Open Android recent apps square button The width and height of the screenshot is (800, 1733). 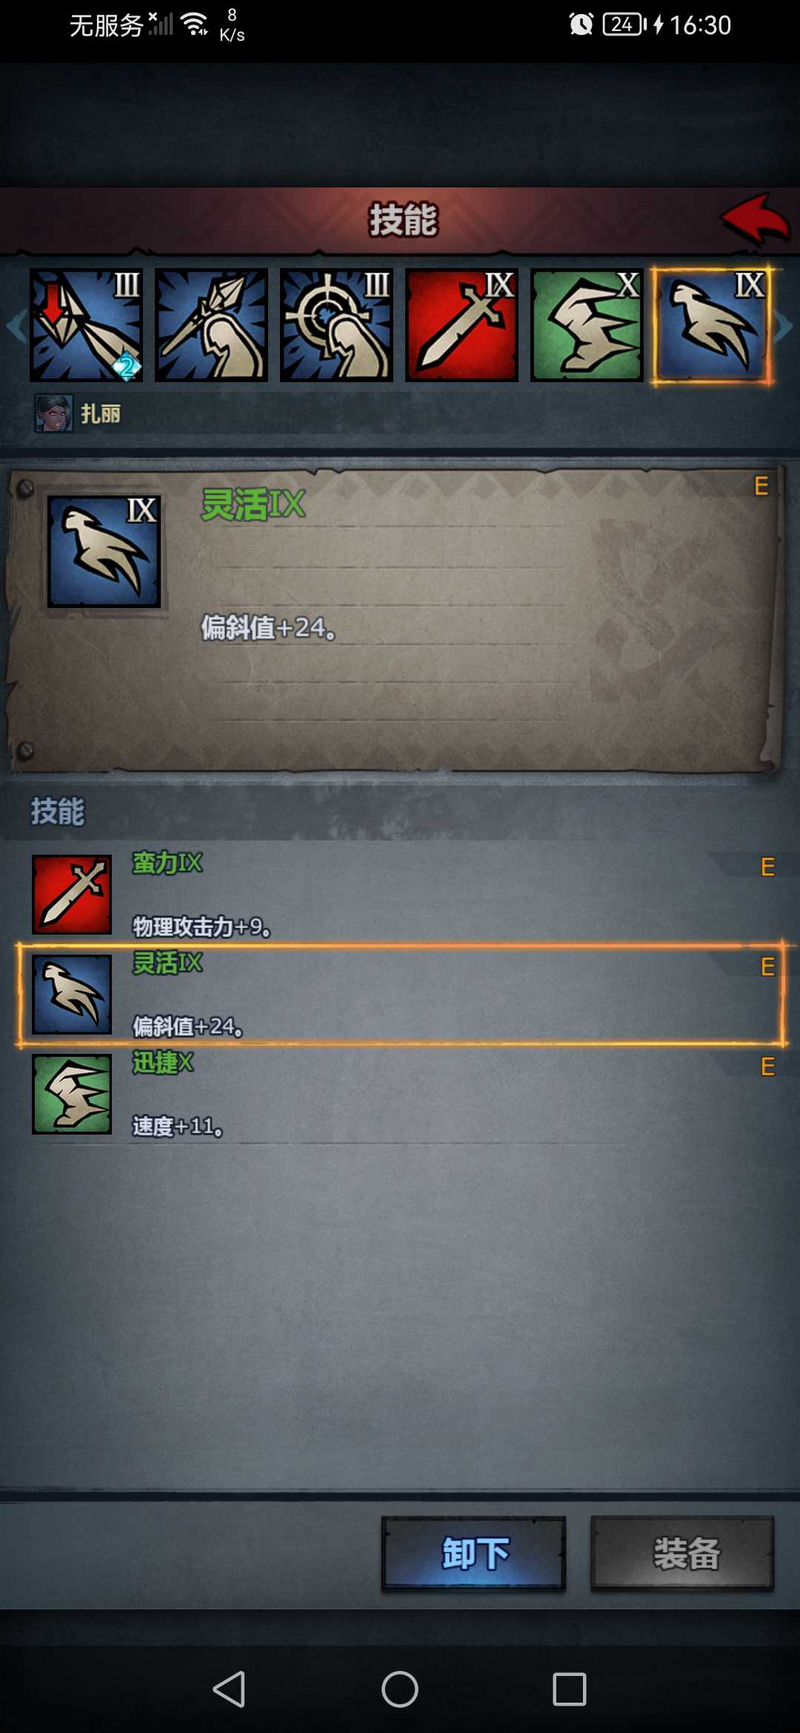569,1689
